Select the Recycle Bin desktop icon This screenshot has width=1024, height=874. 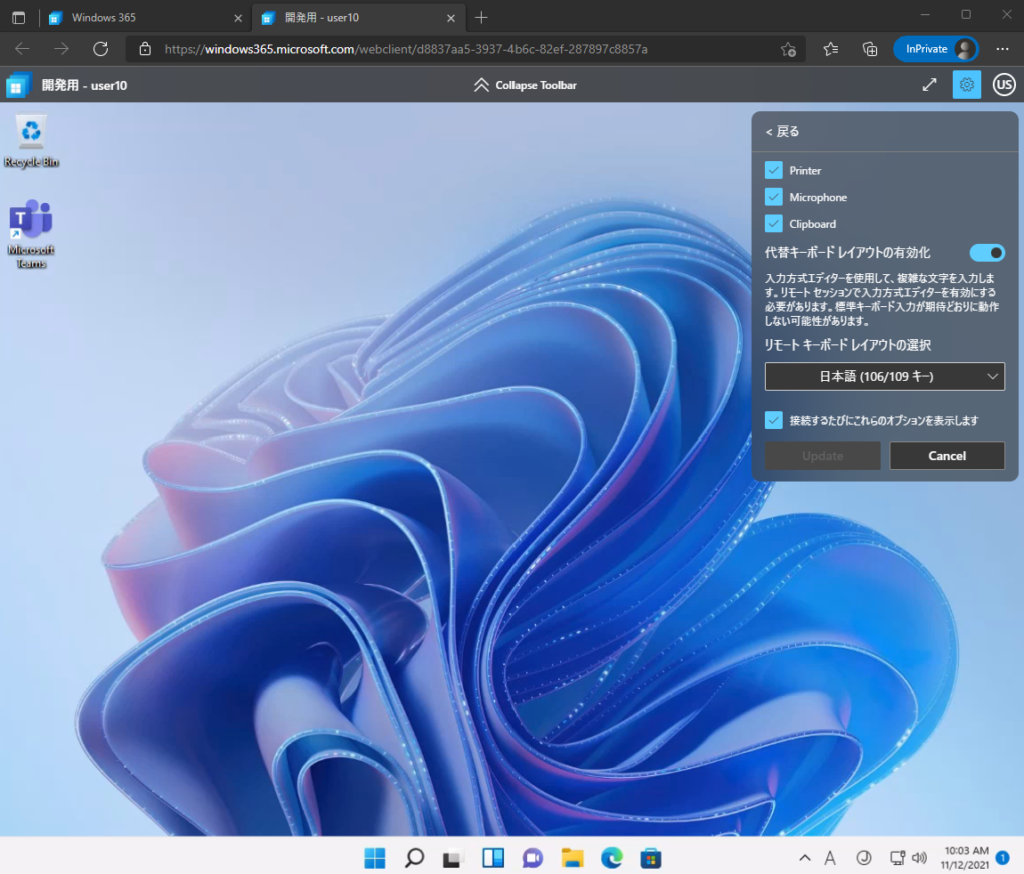coord(31,142)
